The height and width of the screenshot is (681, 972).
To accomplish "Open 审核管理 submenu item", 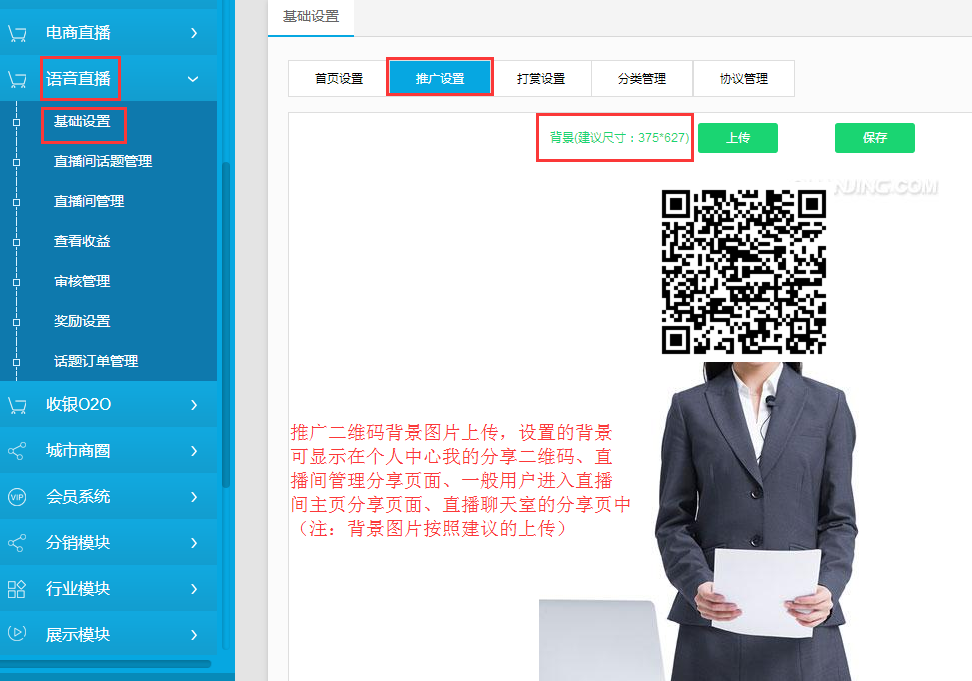I will (82, 281).
